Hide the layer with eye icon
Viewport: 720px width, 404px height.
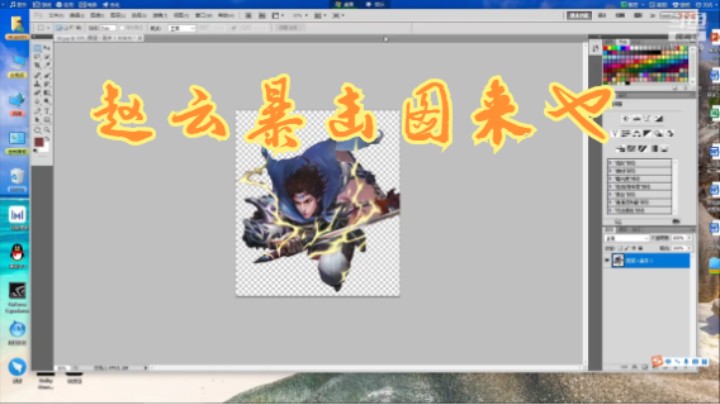(x=607, y=261)
